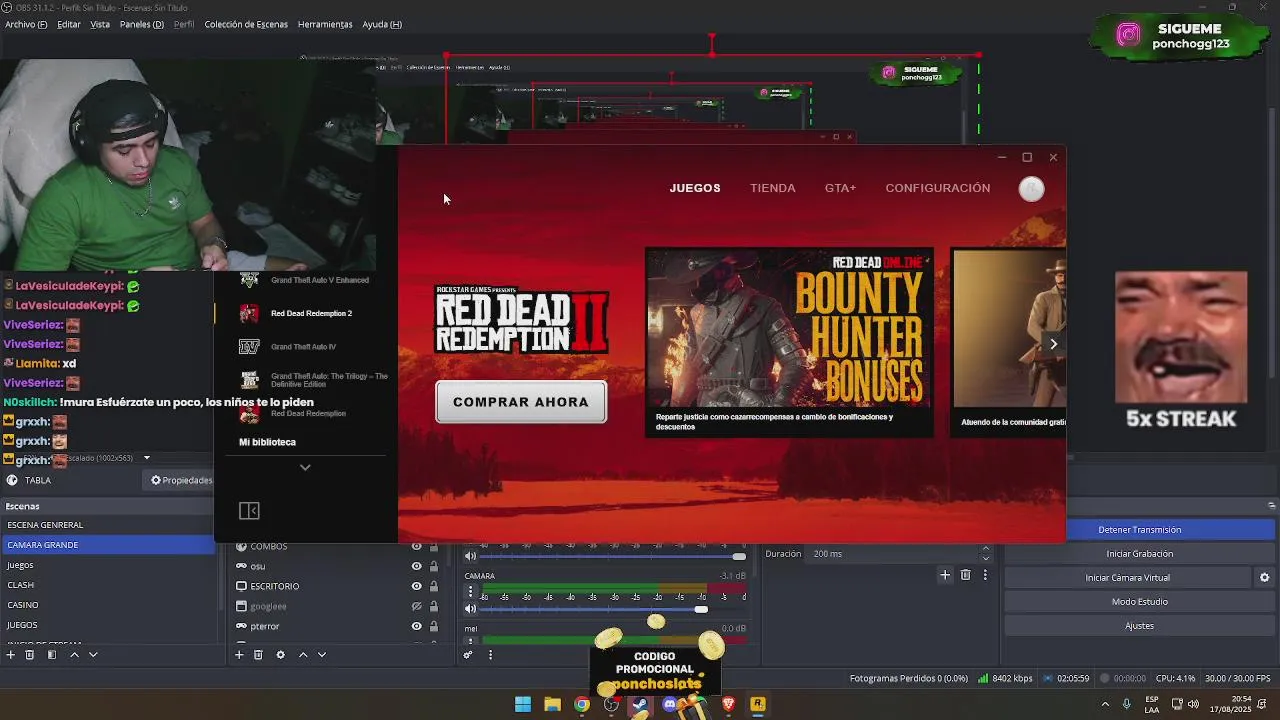Toggle lock on osu source
The height and width of the screenshot is (720, 1280).
pos(433,566)
